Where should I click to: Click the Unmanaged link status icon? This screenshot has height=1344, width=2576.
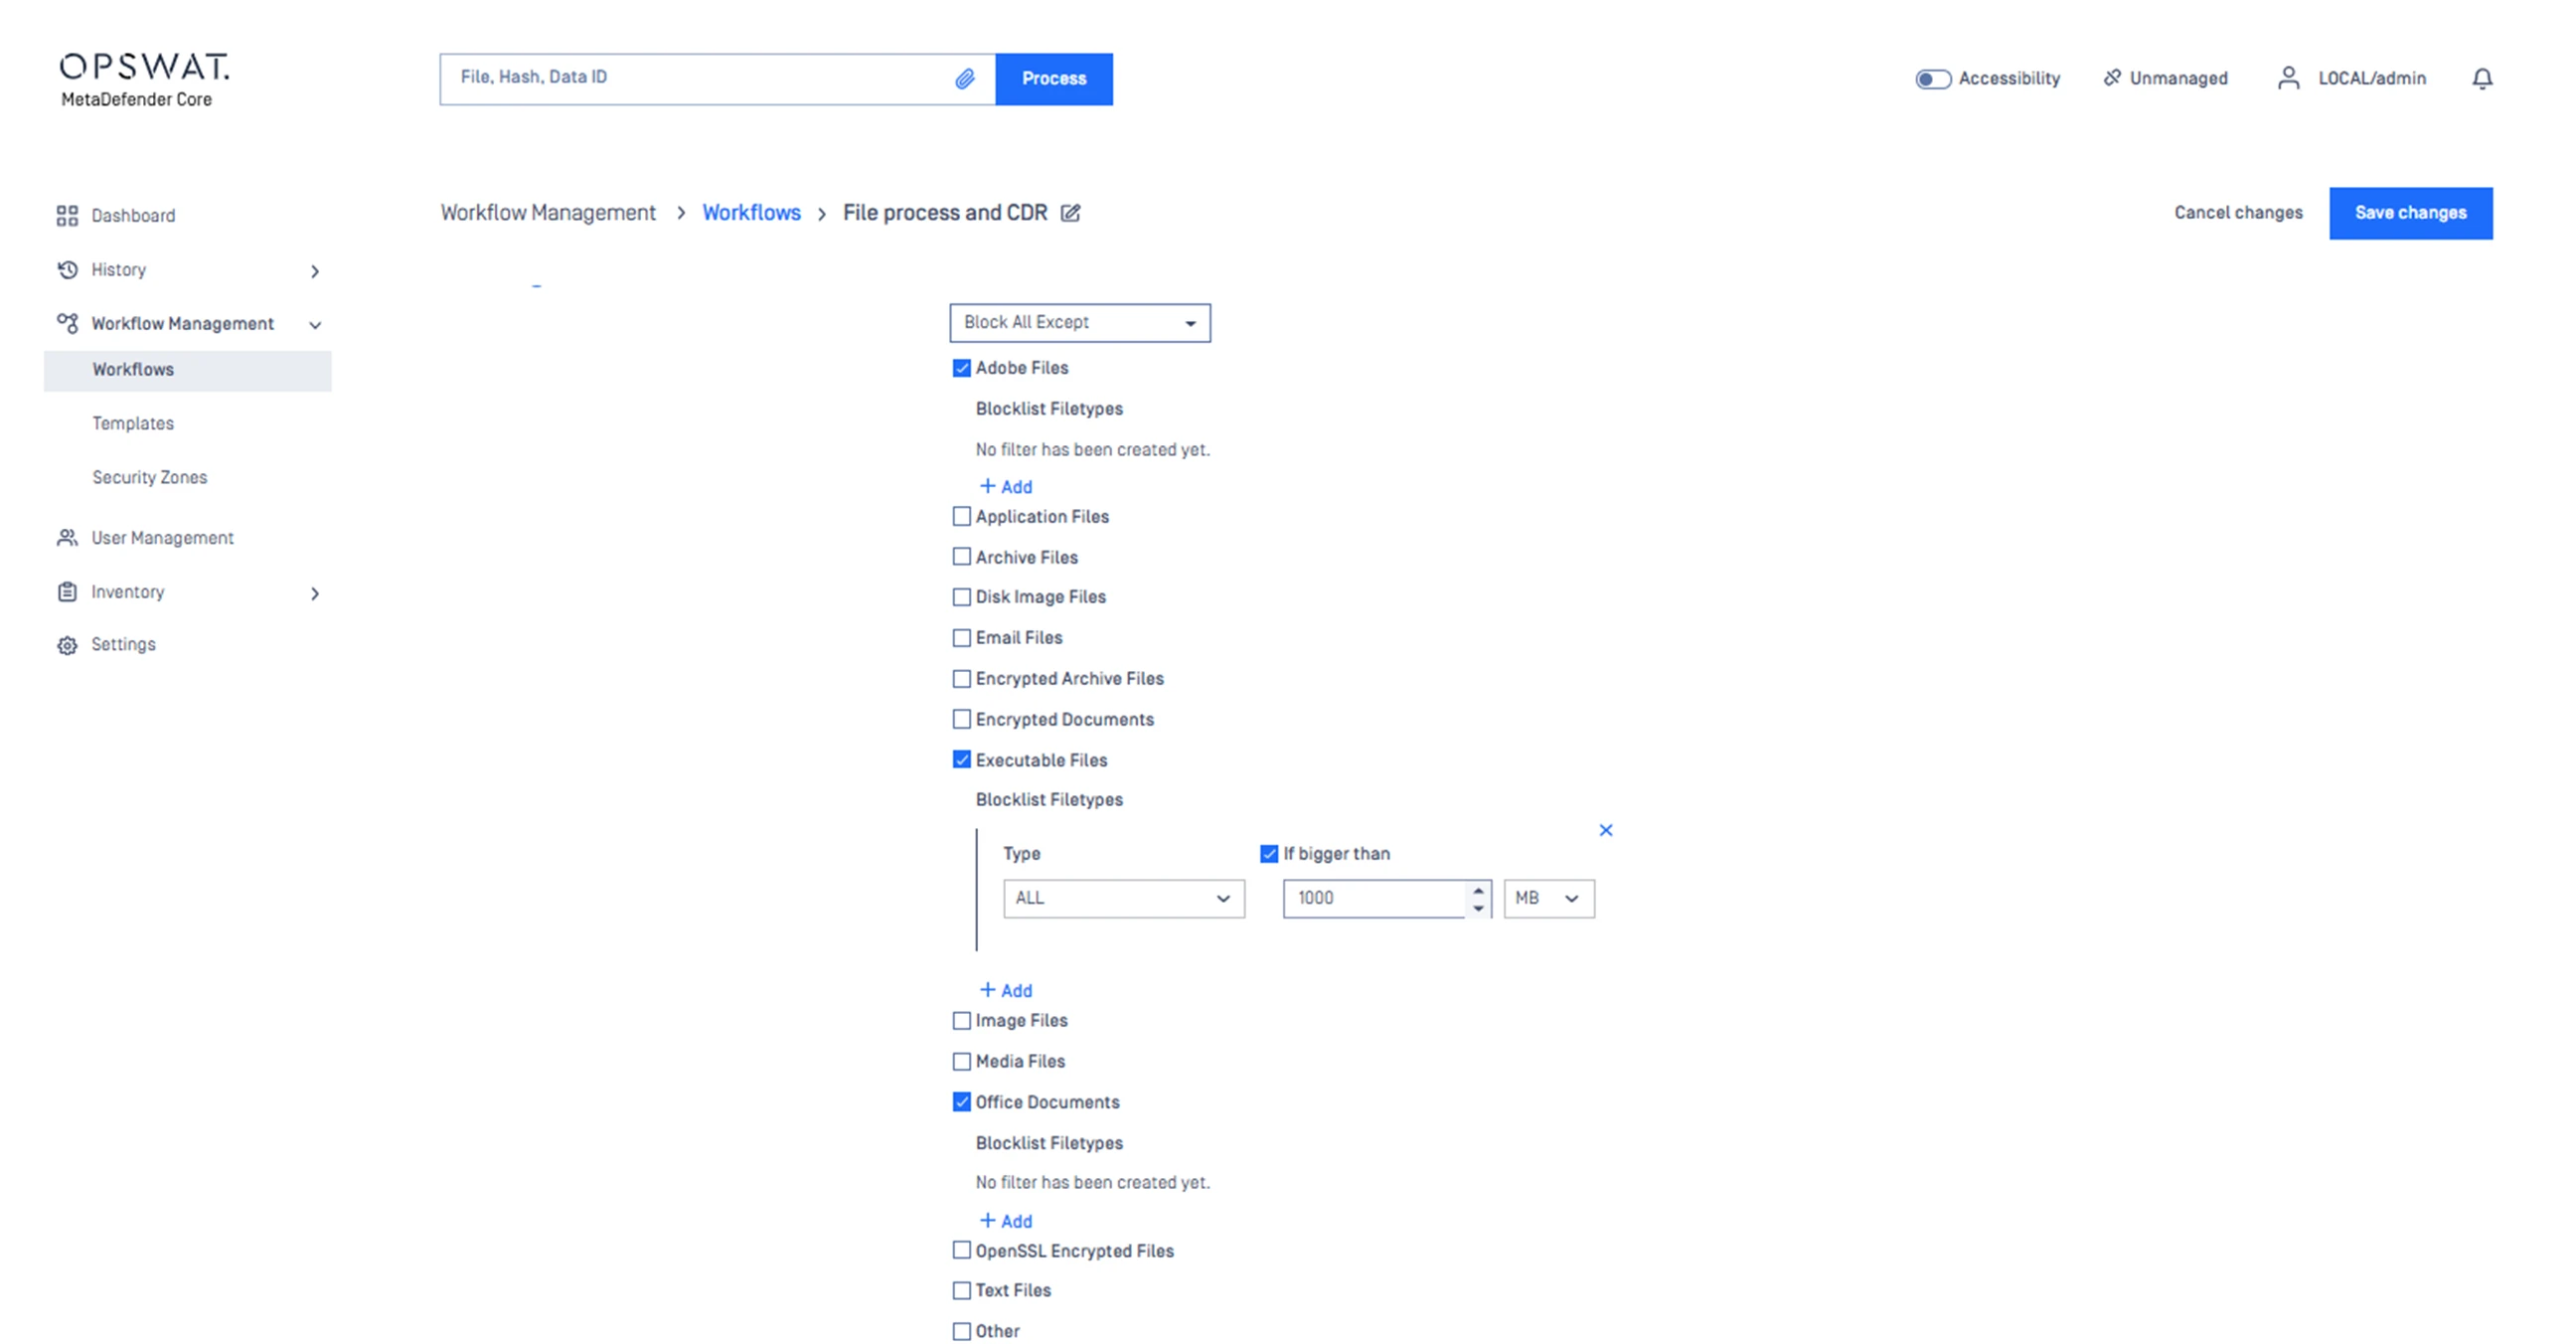pyautogui.click(x=2111, y=78)
